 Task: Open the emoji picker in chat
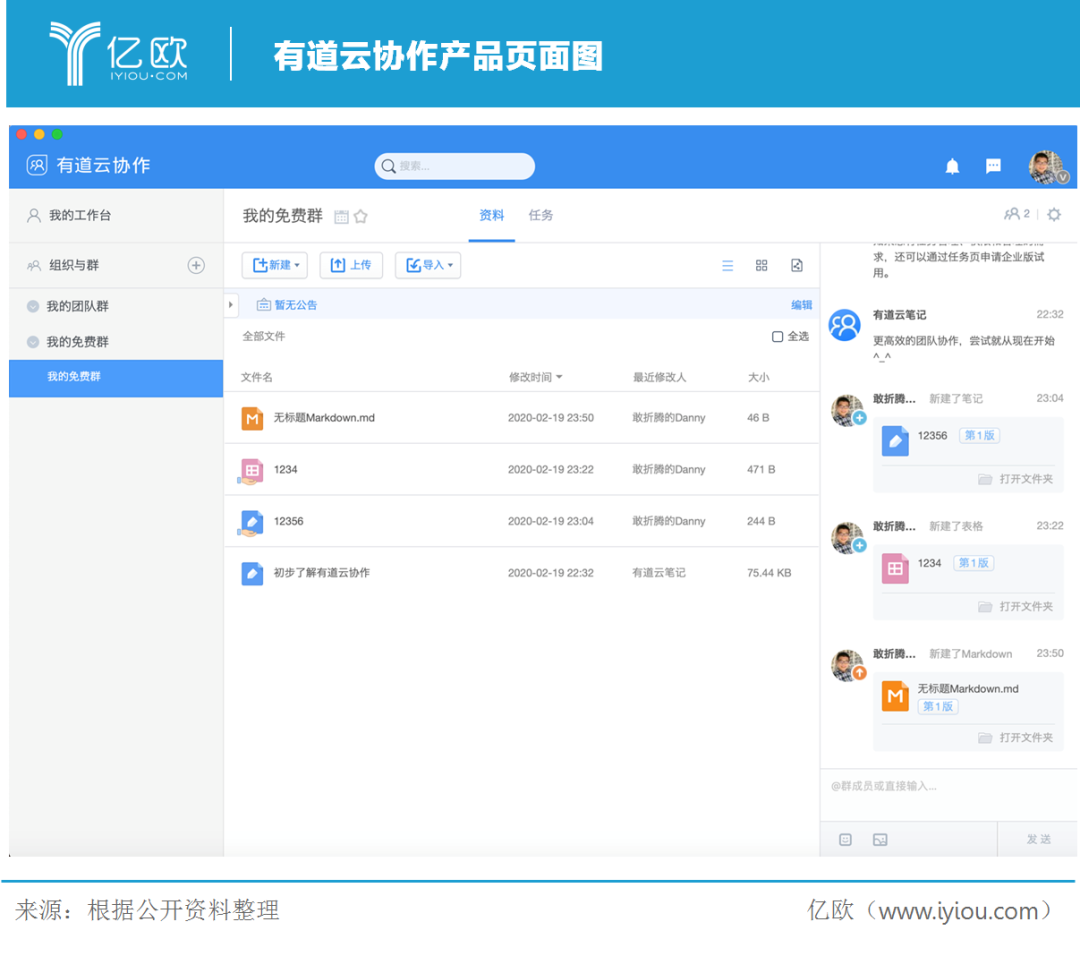[845, 840]
